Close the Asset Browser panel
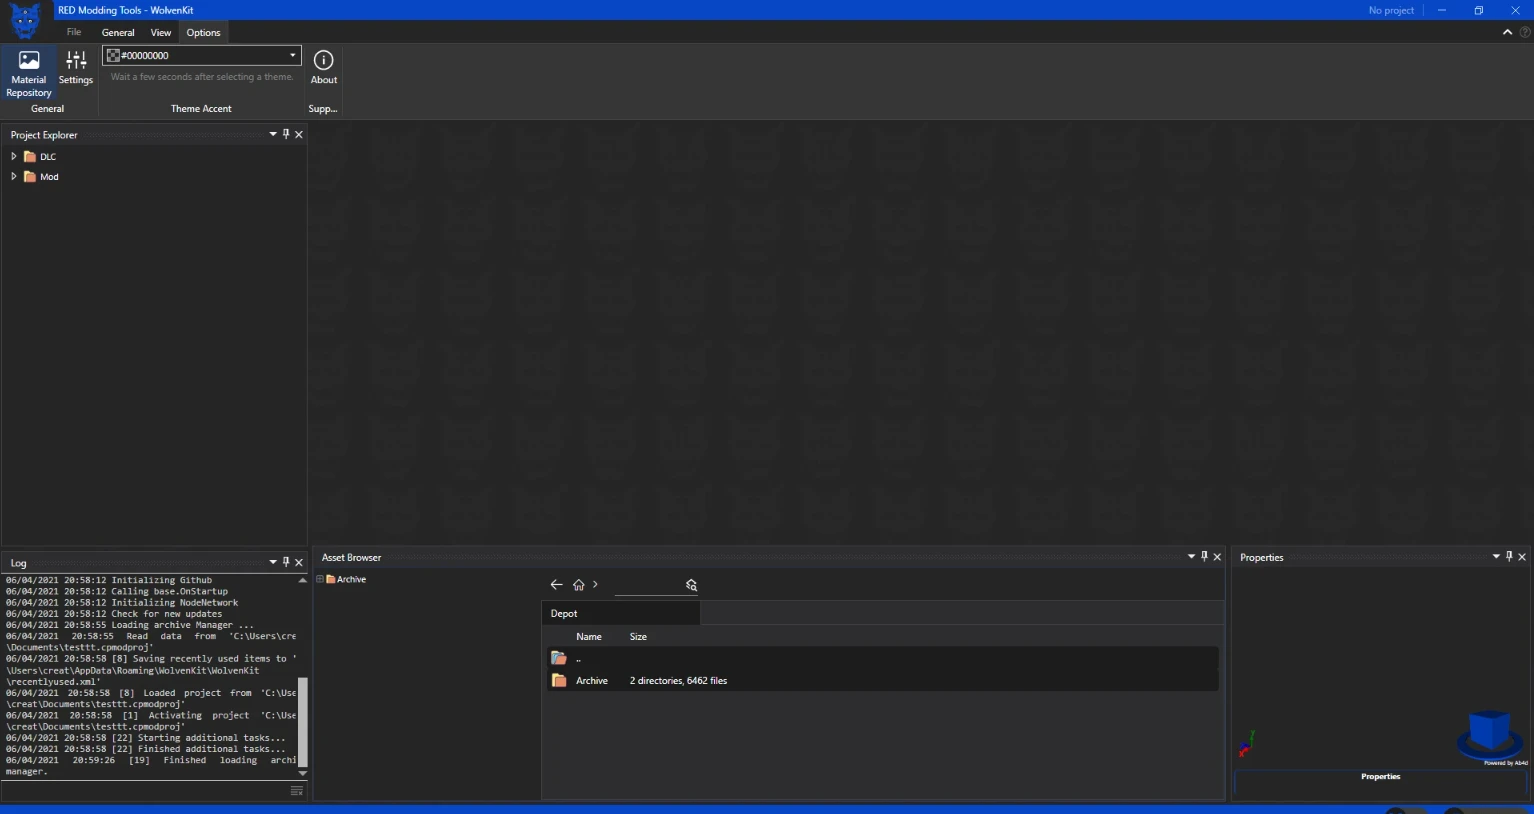Viewport: 1534px width, 814px height. click(1217, 557)
